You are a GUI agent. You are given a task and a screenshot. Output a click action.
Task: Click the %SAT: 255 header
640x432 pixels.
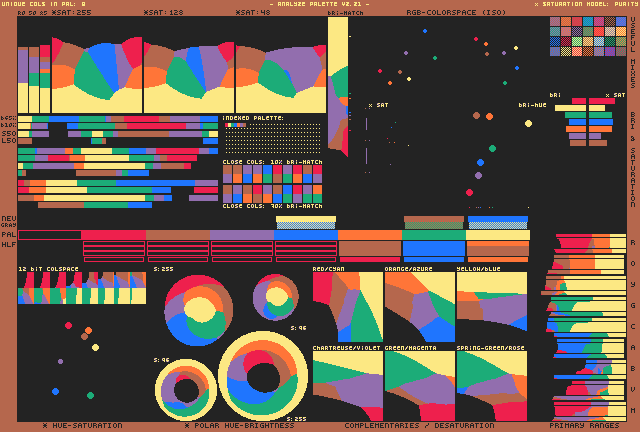[70, 12]
